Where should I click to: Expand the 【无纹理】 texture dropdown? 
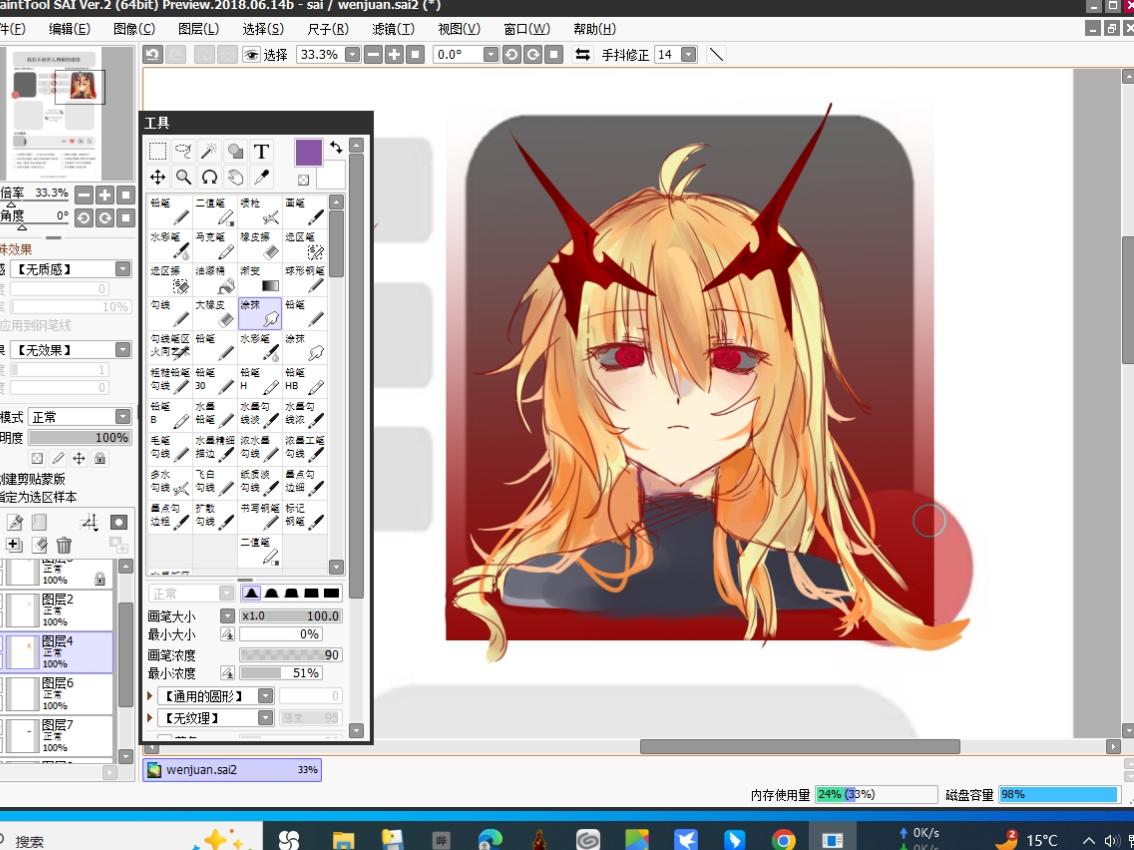[x=265, y=718]
